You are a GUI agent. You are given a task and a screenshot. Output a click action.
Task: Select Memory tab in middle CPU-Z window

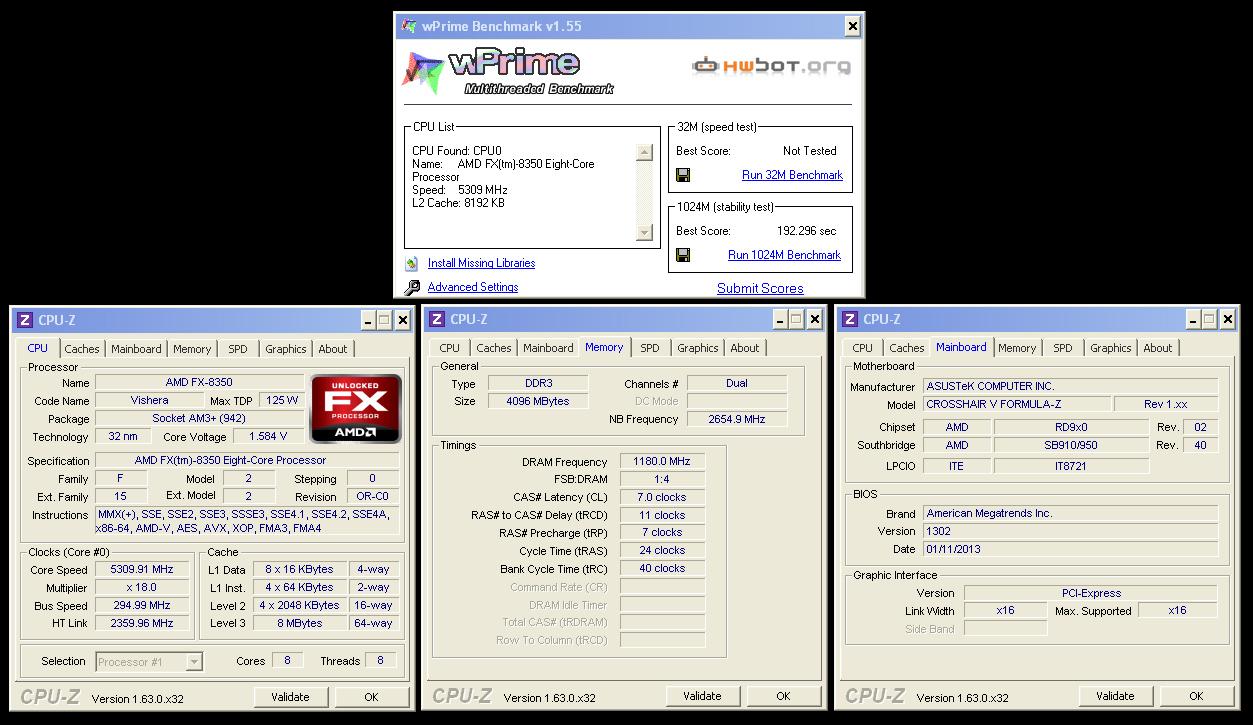604,347
